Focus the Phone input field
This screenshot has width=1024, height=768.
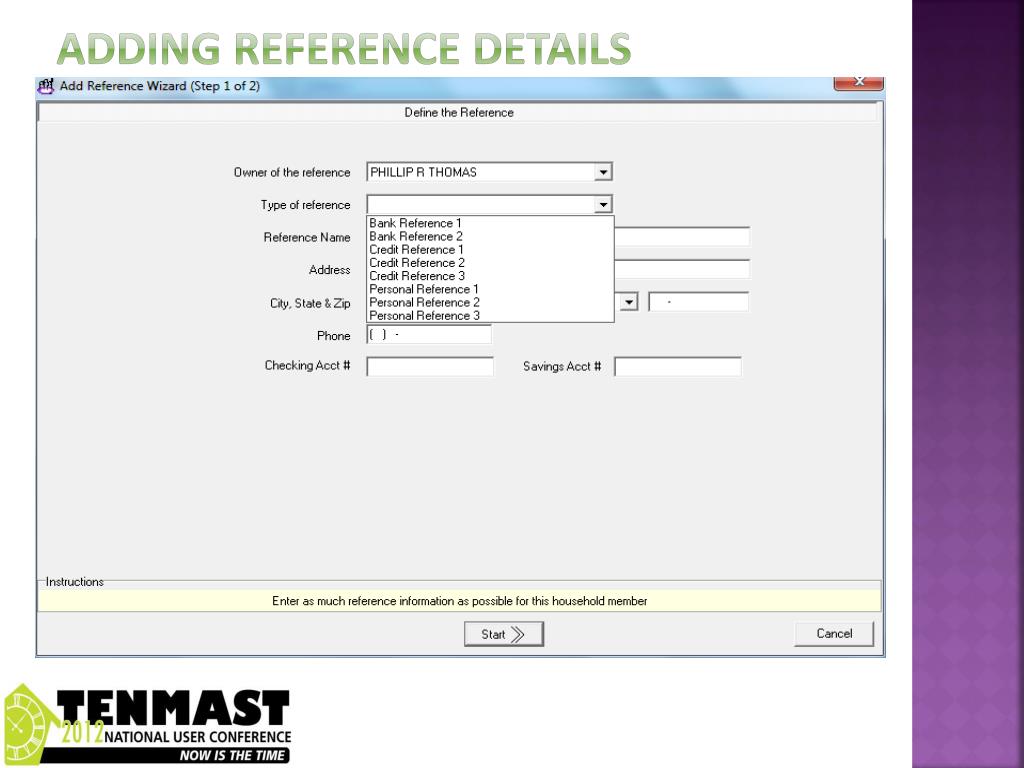coord(429,335)
